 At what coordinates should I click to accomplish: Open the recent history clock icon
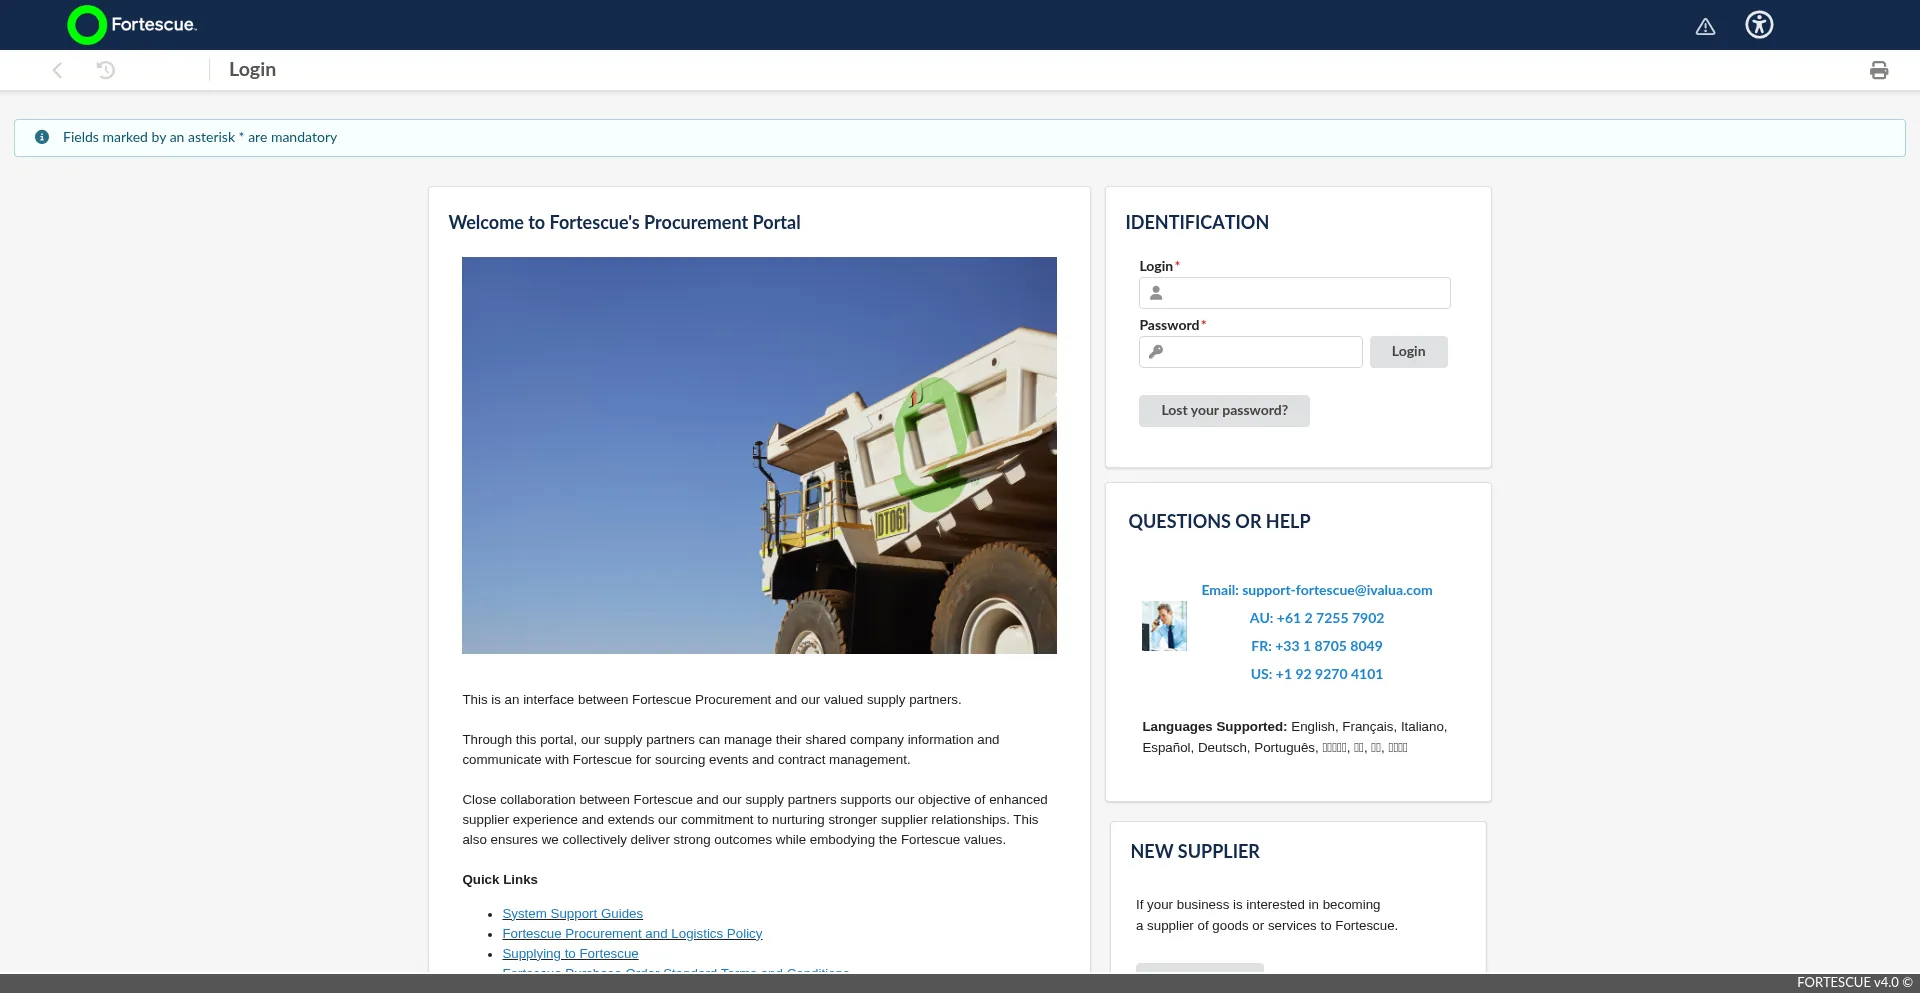[106, 70]
